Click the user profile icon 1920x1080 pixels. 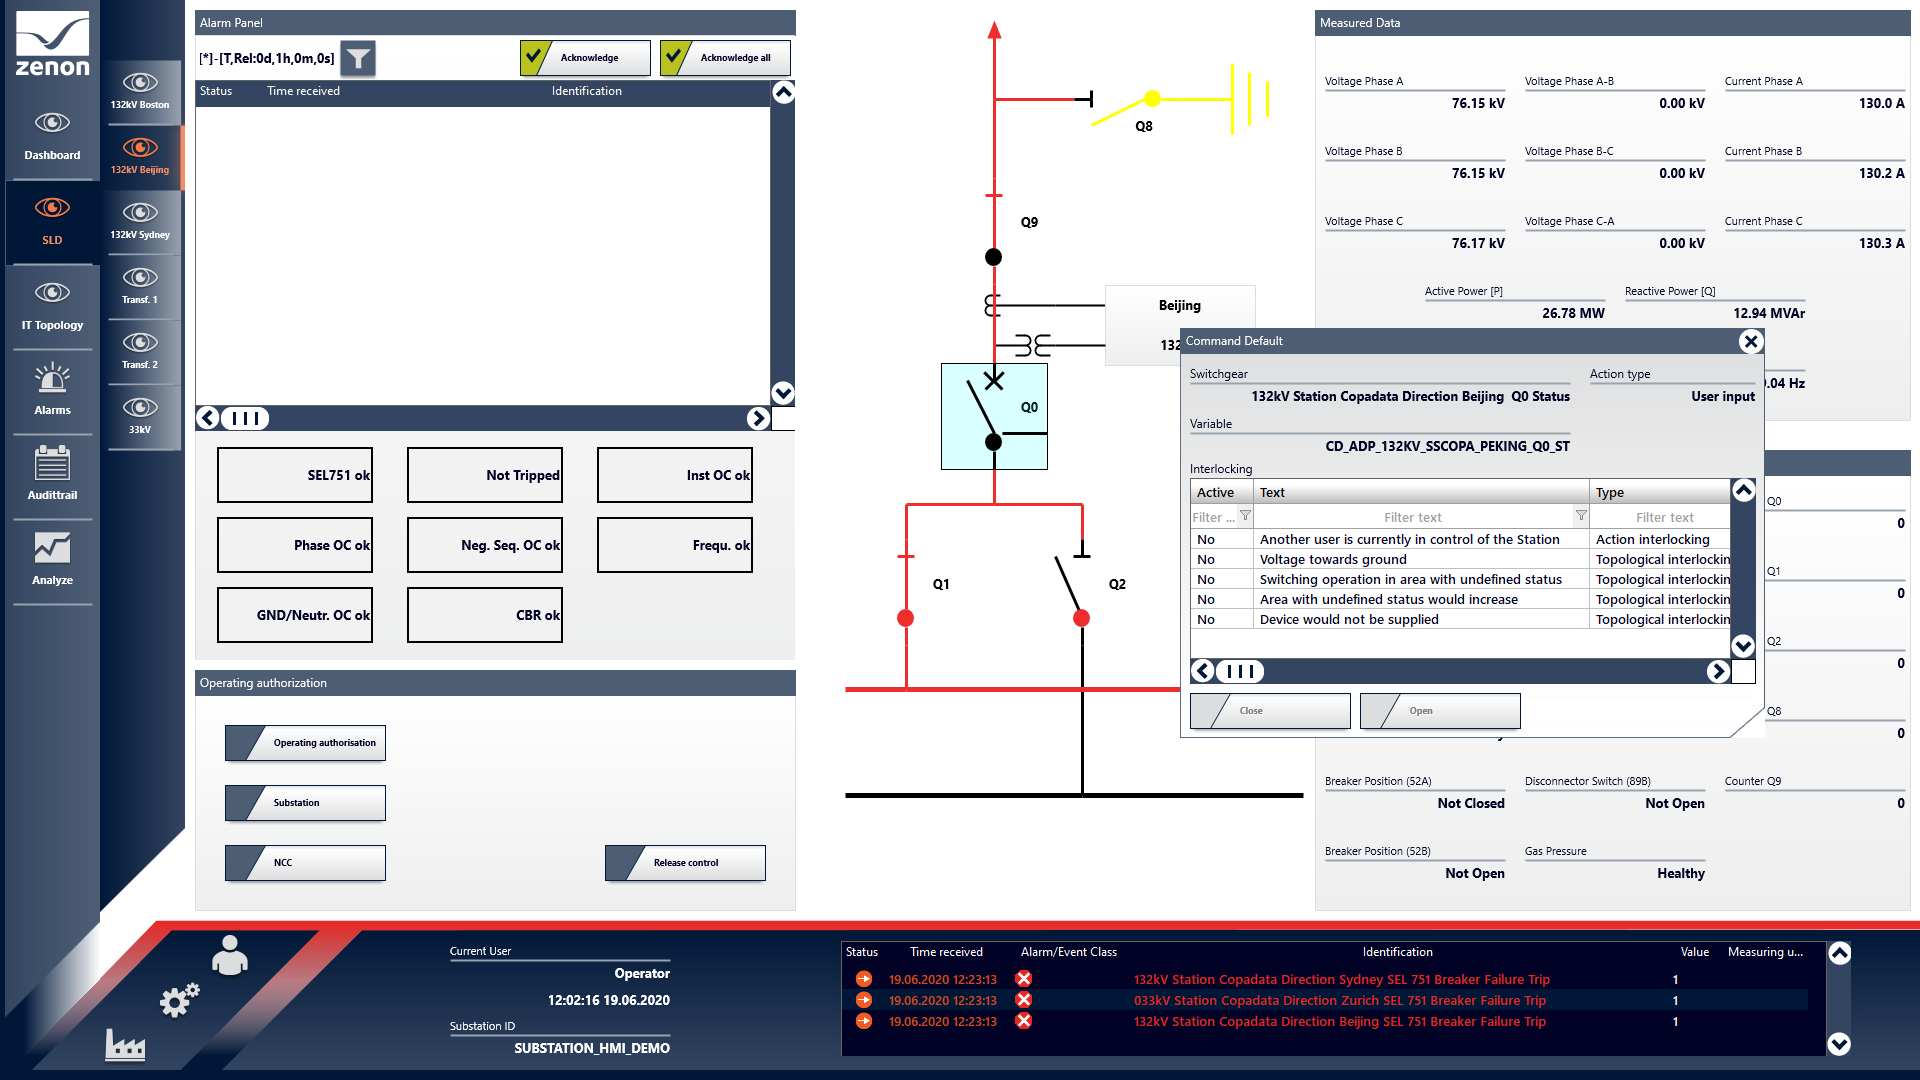pos(229,955)
